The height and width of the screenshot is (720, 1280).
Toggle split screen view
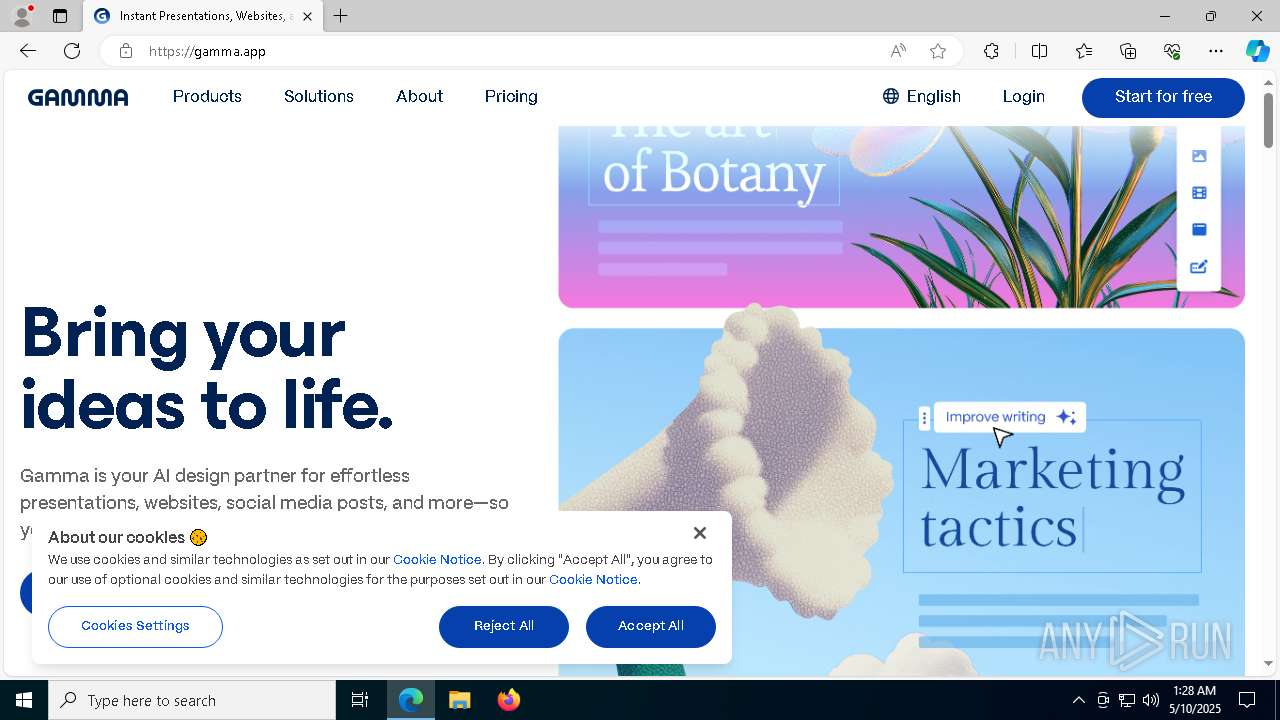click(1039, 51)
